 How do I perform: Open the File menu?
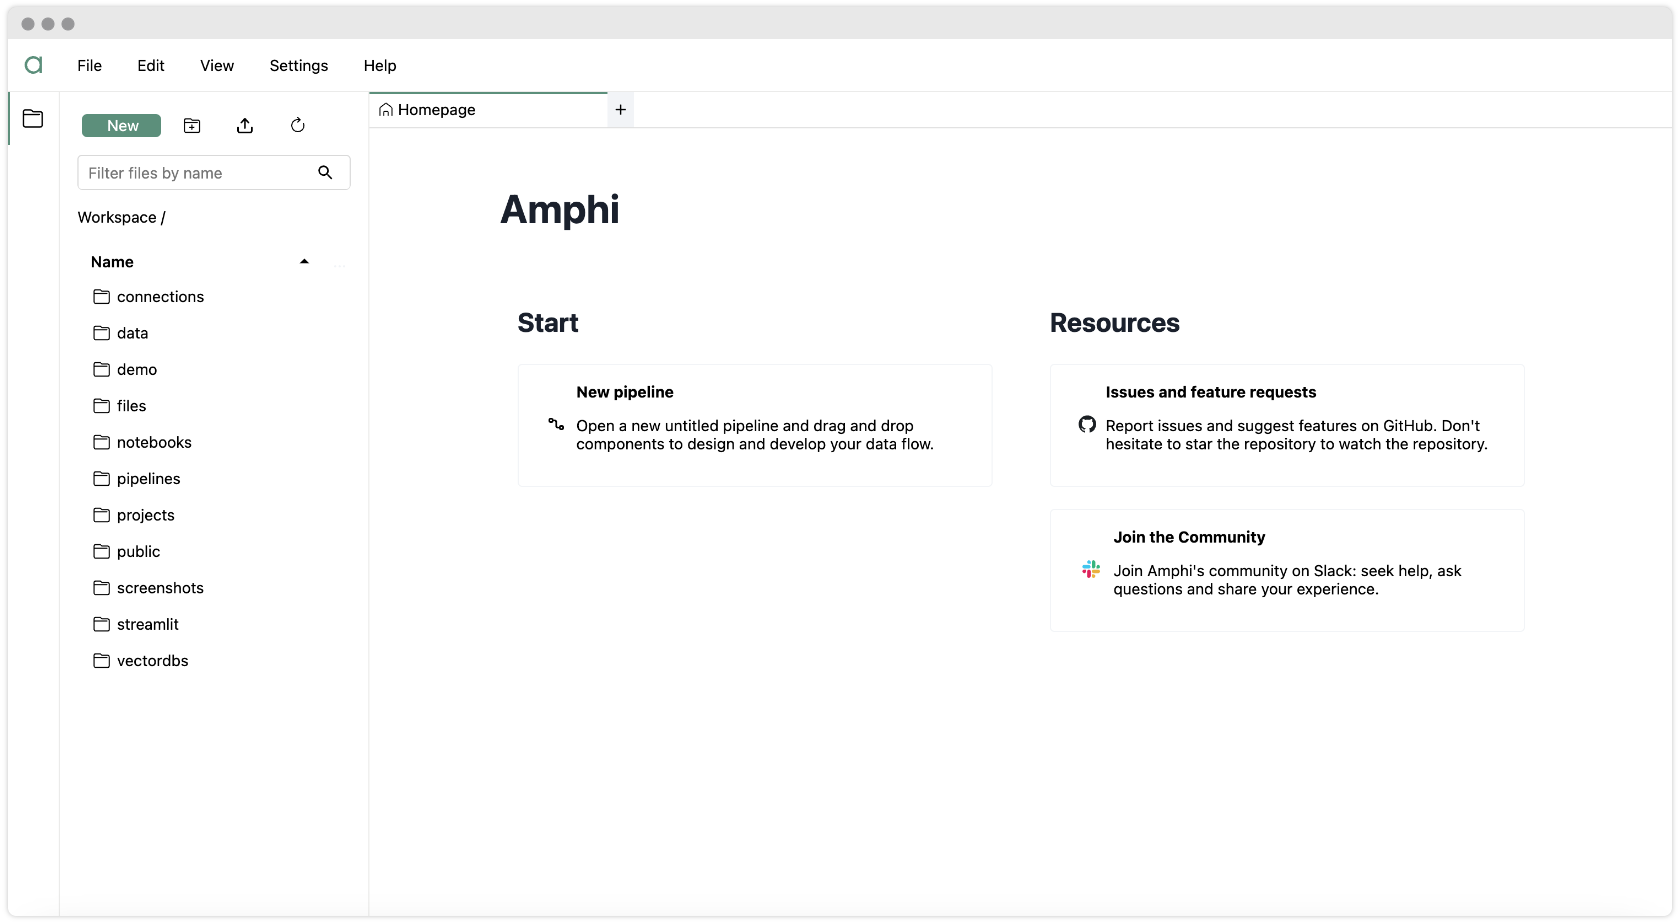(89, 65)
